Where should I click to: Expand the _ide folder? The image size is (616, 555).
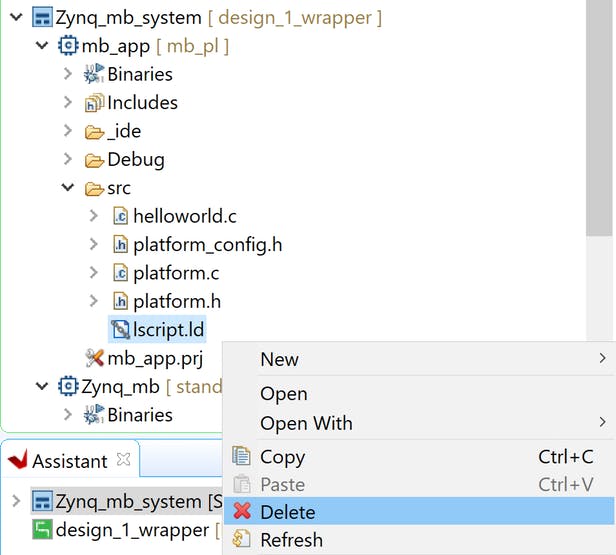pos(67,131)
